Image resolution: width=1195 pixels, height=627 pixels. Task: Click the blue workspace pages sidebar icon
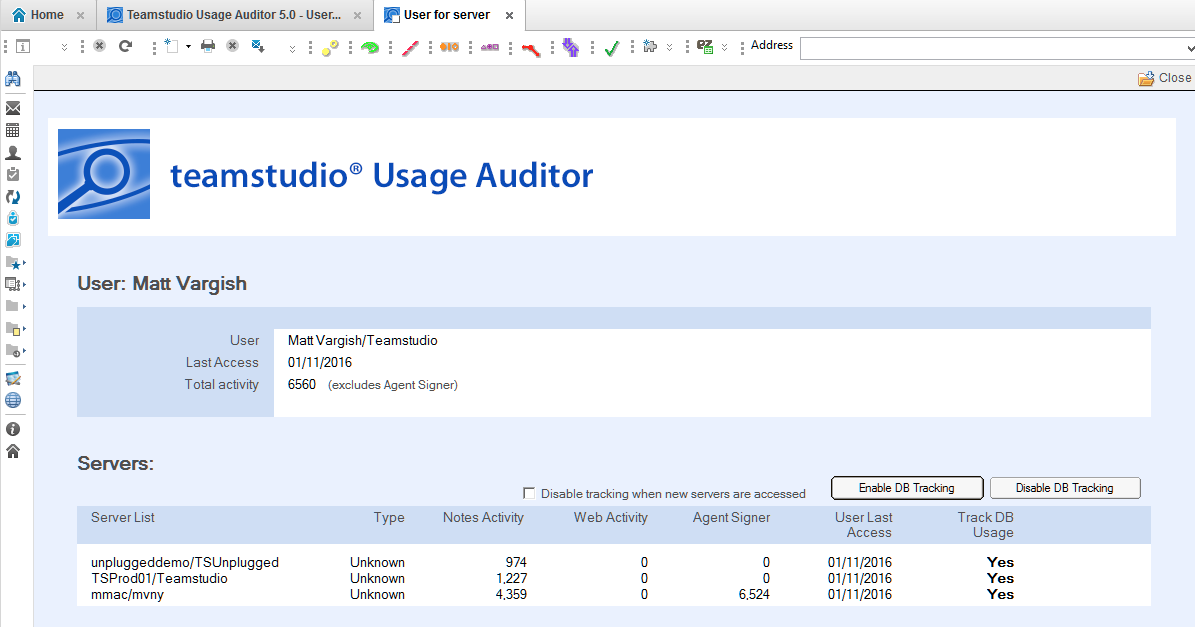[13, 241]
